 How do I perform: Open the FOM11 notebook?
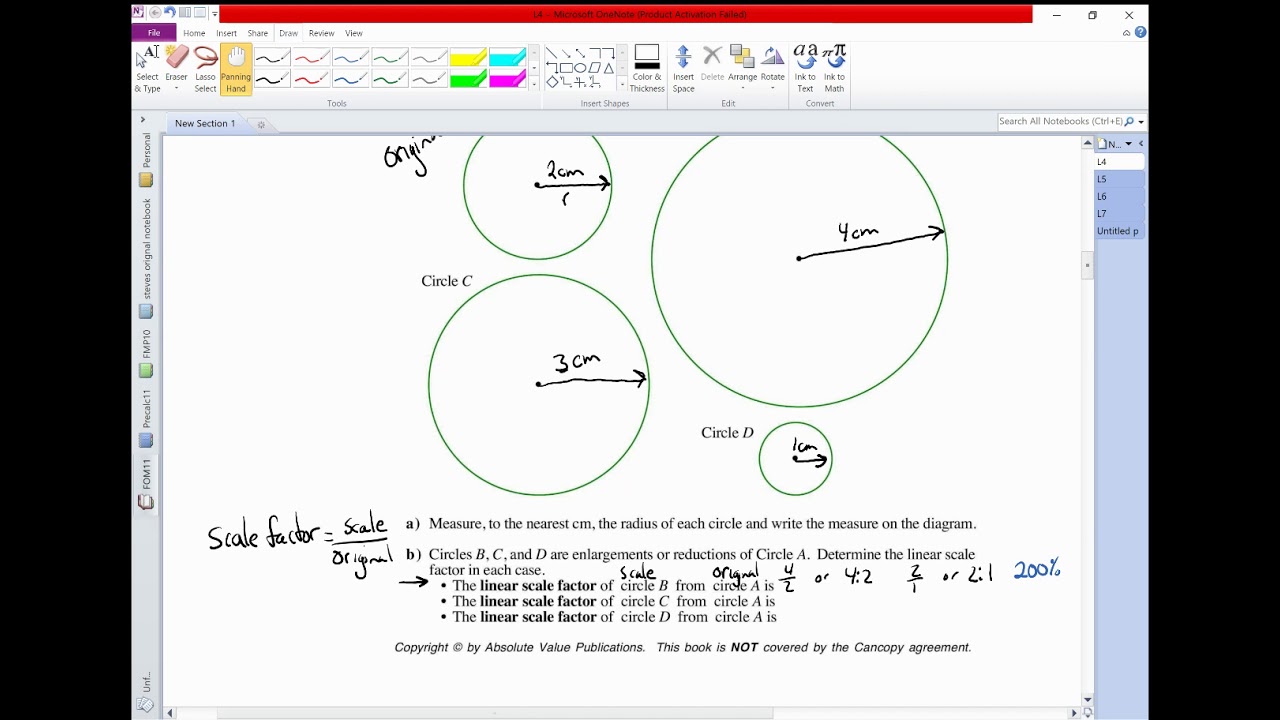146,484
